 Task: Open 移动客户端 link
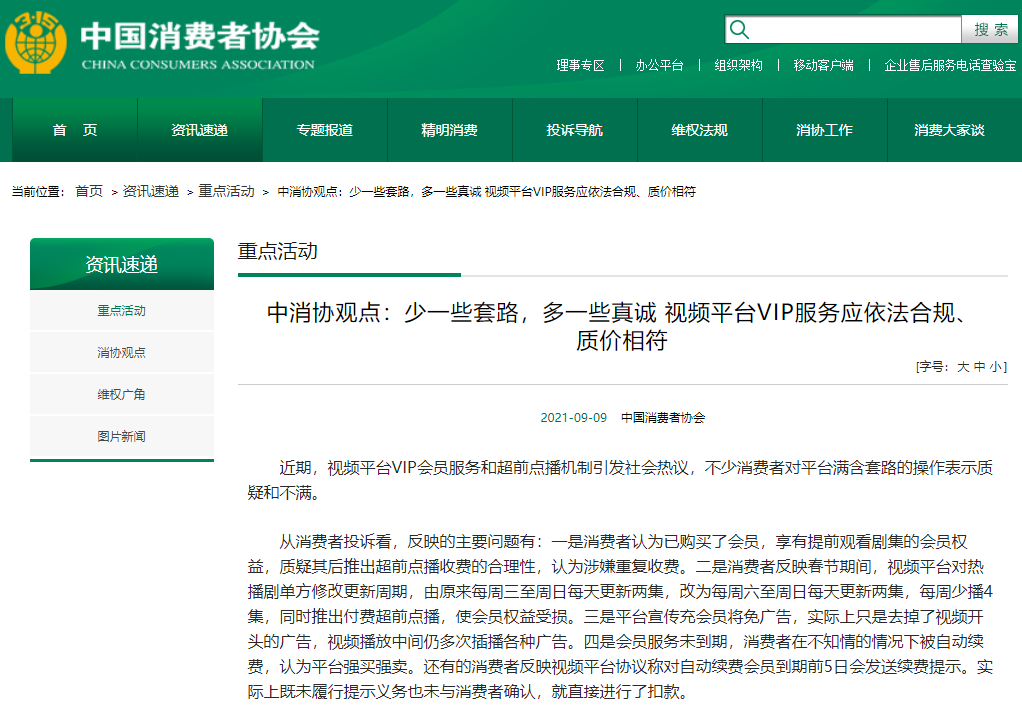[823, 65]
